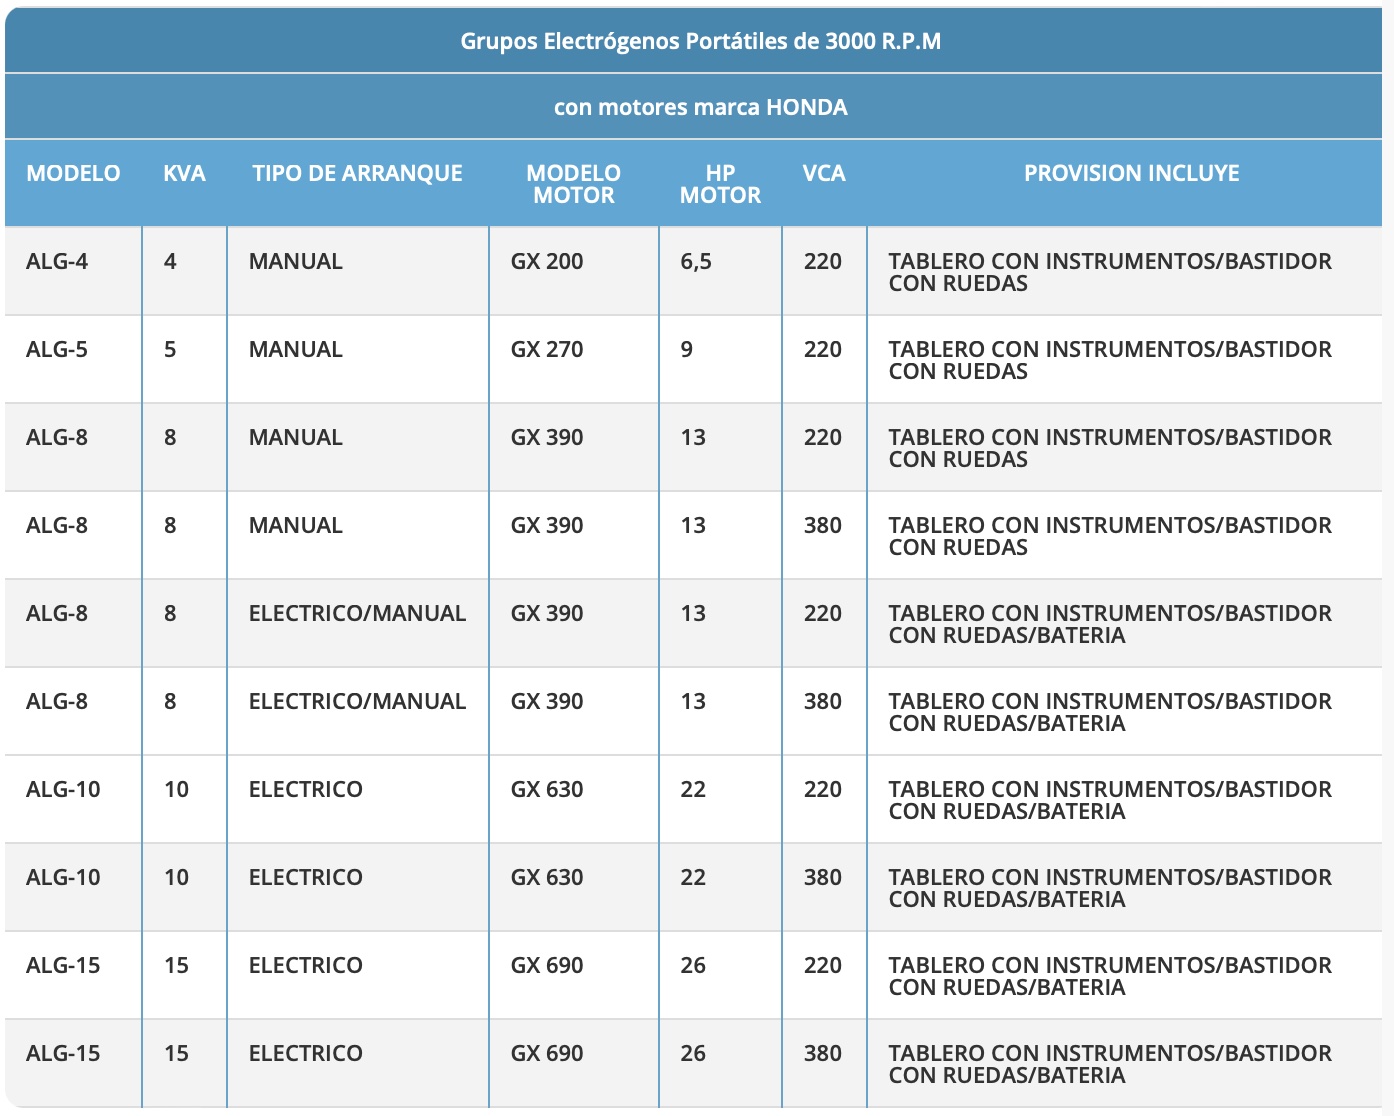Viewport: 1394px width, 1116px height.
Task: Select GX 390 in the ELECTRICO/MANUAL 380 row
Action: [x=547, y=701]
